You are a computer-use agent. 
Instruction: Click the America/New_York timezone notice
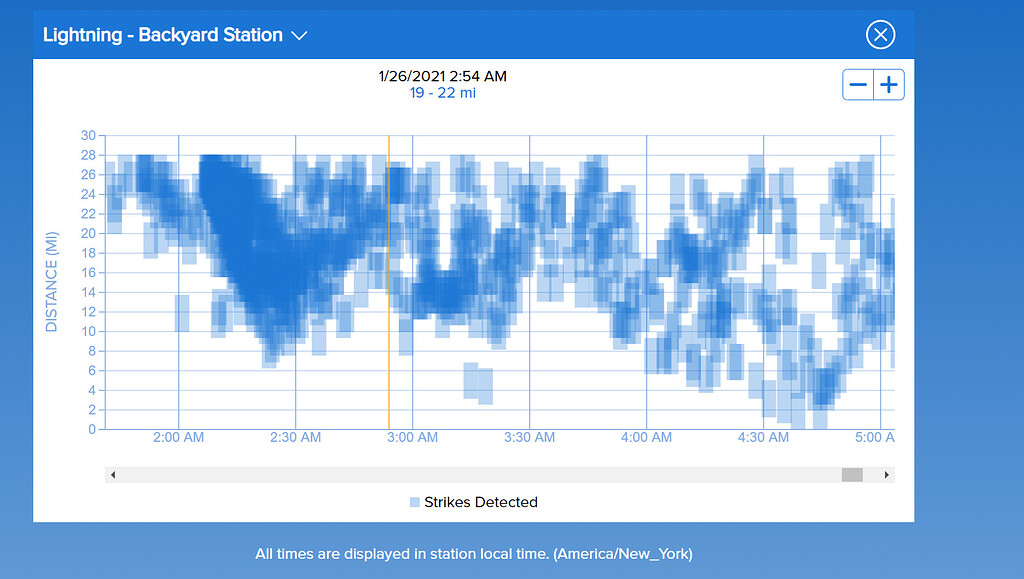coord(474,553)
